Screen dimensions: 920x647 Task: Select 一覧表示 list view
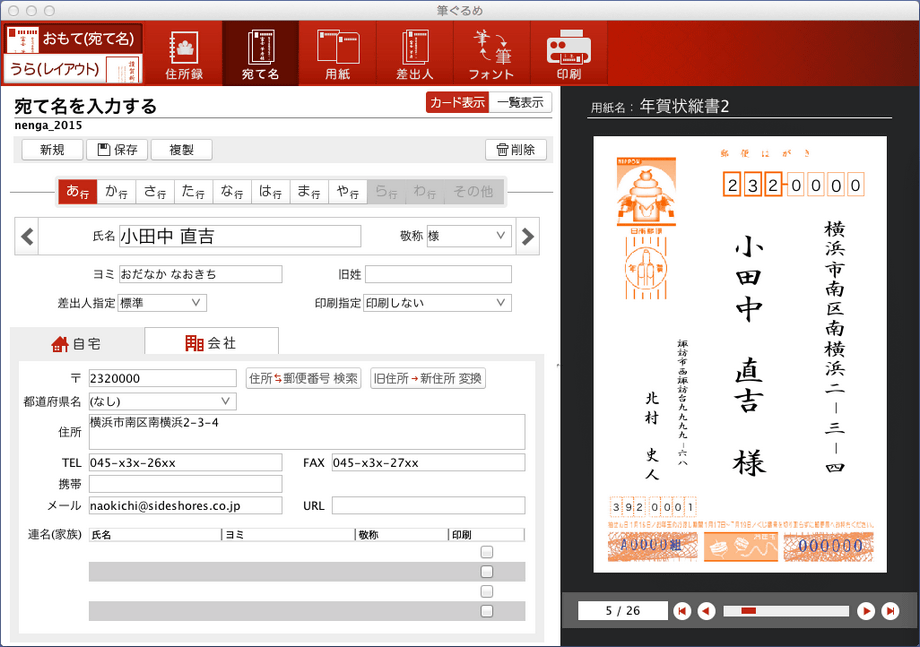point(520,103)
